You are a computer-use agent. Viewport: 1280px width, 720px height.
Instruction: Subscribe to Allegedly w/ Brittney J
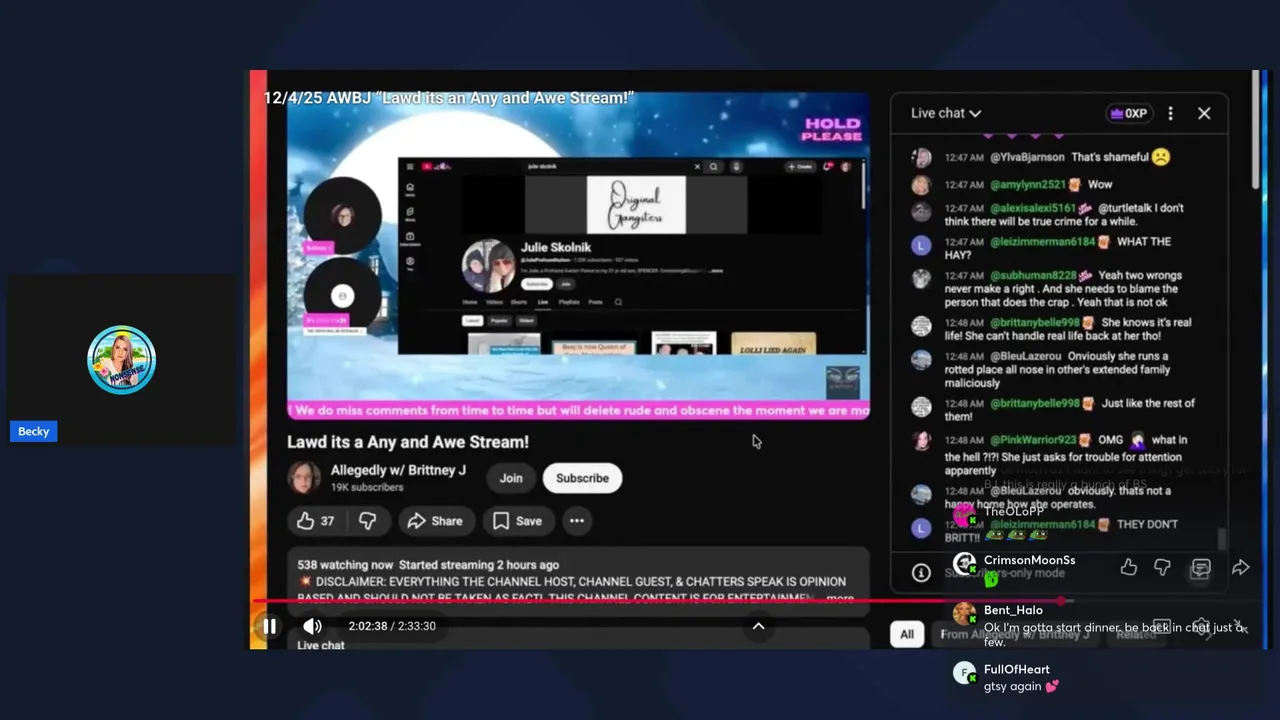582,478
